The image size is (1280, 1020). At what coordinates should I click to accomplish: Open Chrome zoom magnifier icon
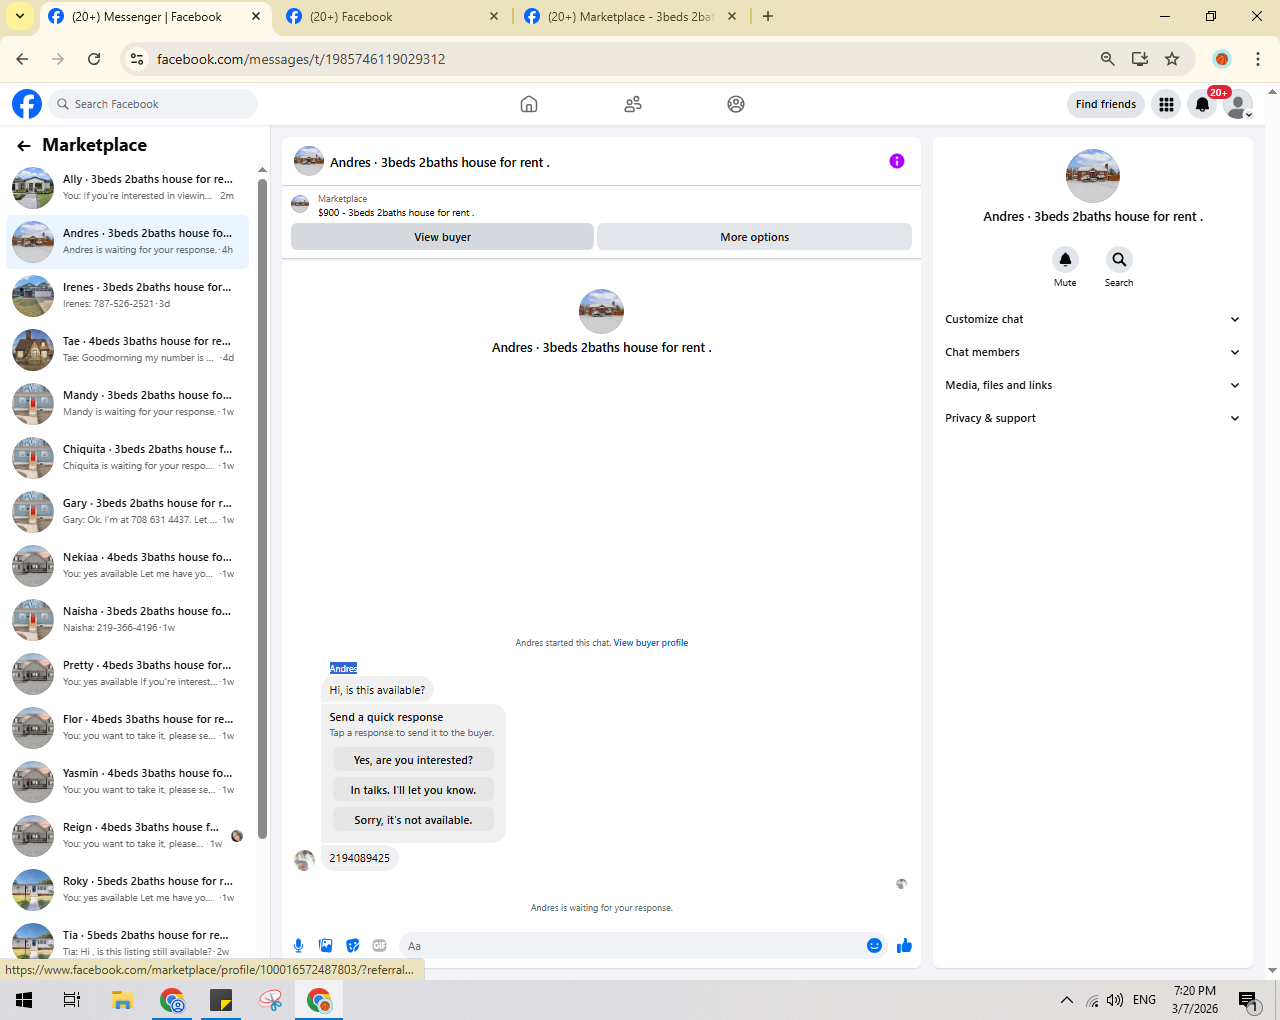pyautogui.click(x=1107, y=59)
